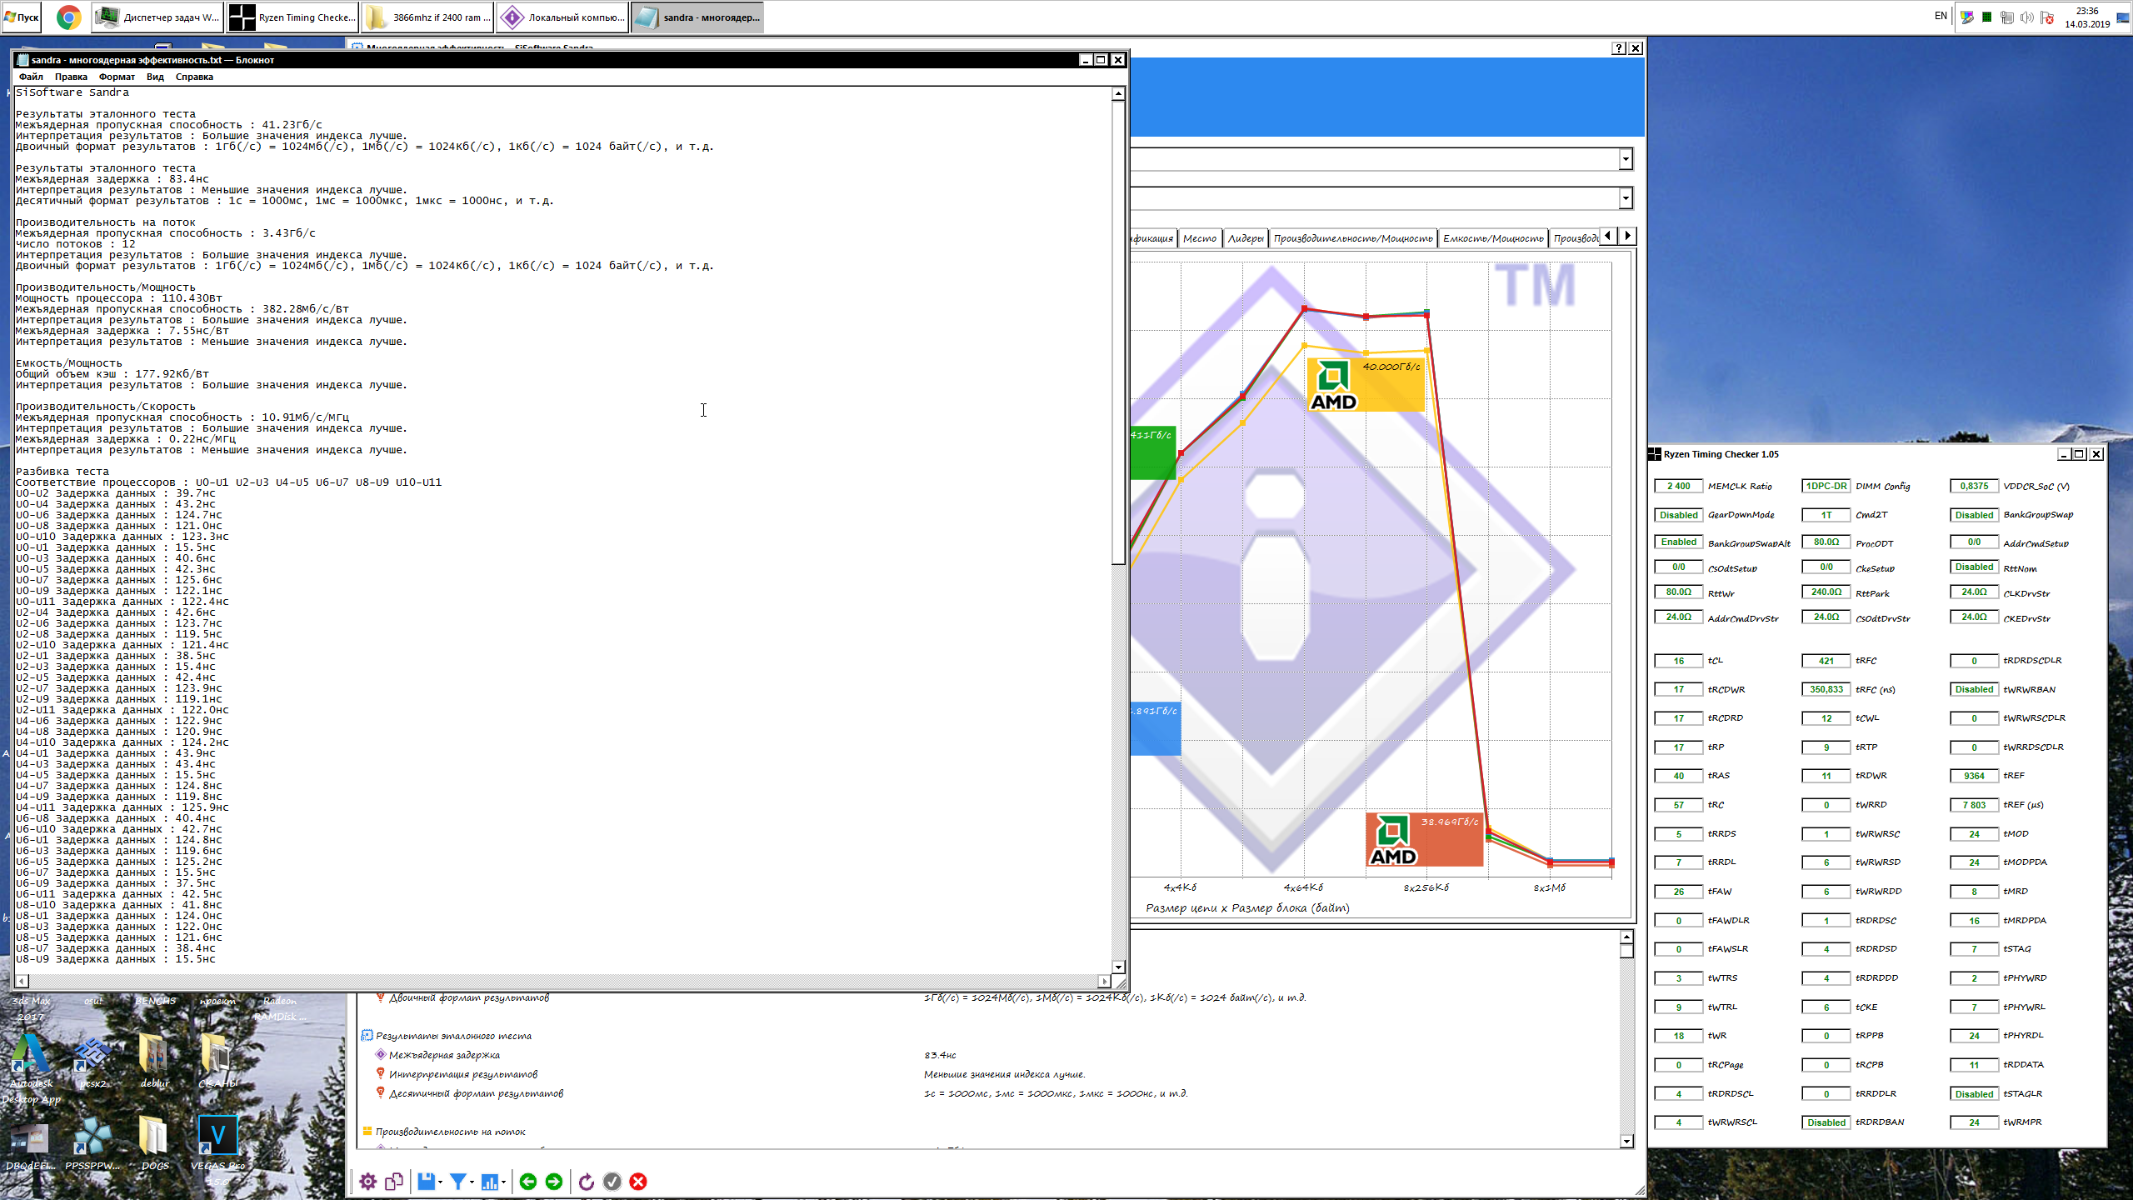The width and height of the screenshot is (2133, 1200).
Task: Click the red cancel X icon in Sandra
Action: click(x=638, y=1181)
